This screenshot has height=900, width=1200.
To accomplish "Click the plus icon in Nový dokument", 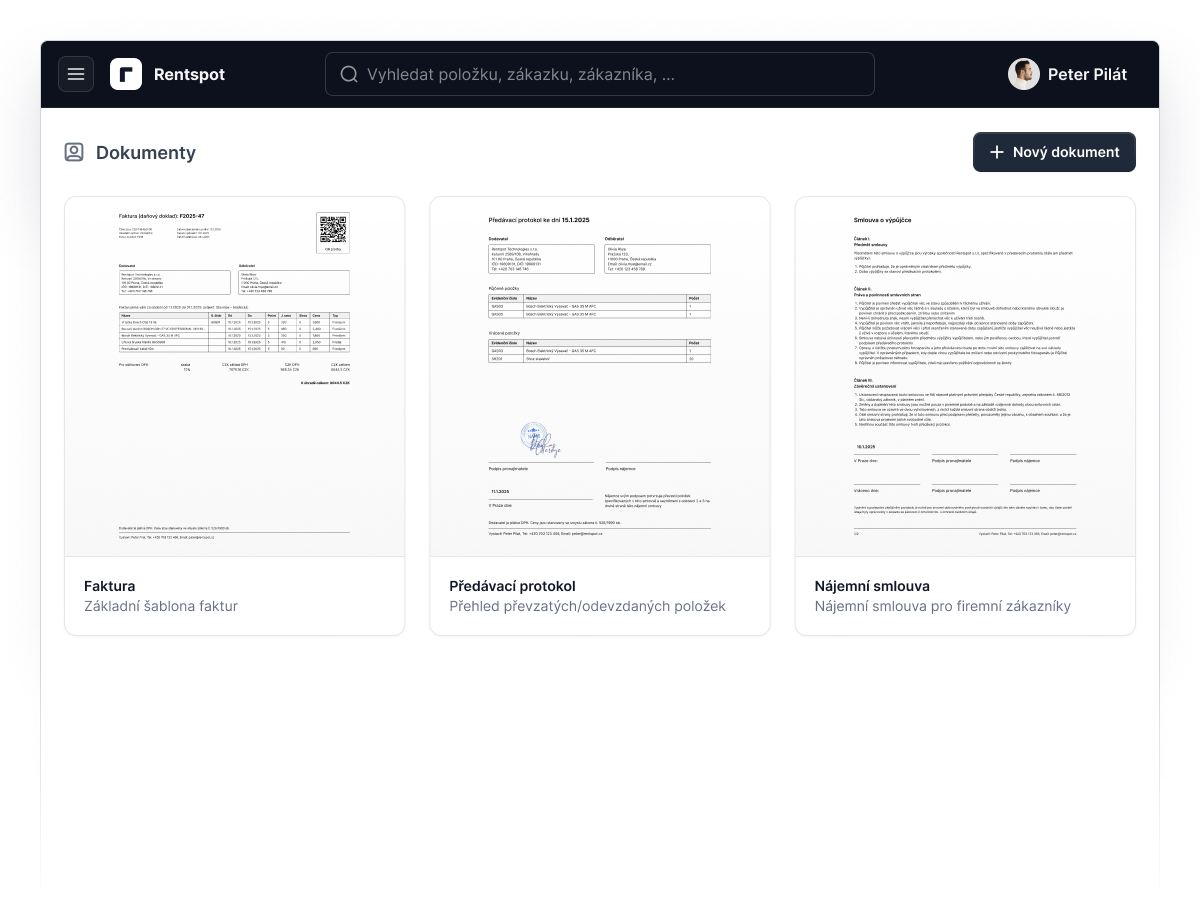I will tap(996, 152).
